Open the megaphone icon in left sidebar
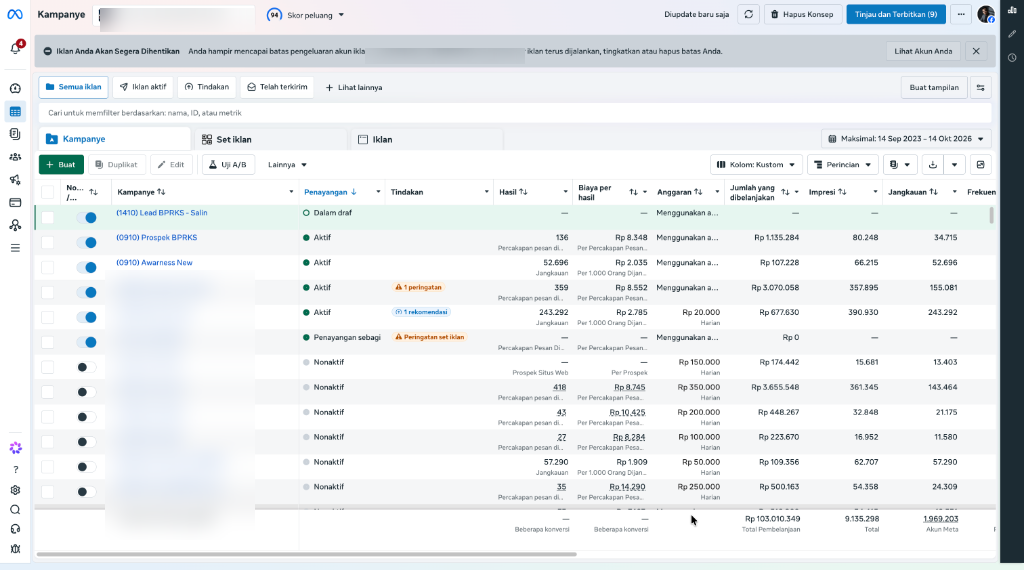Screen dimensions: 1024x570 click(x=15, y=180)
